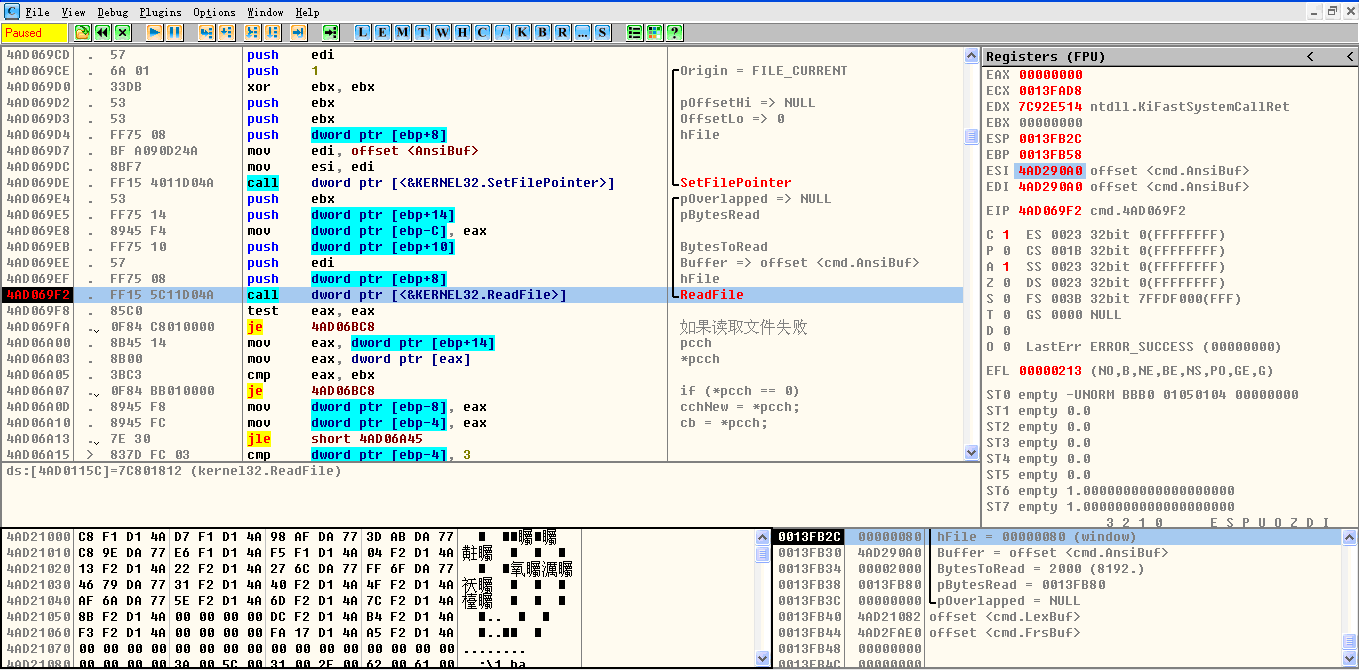Open the Plugins menu
This screenshot has width=1359, height=670.
(x=160, y=12)
